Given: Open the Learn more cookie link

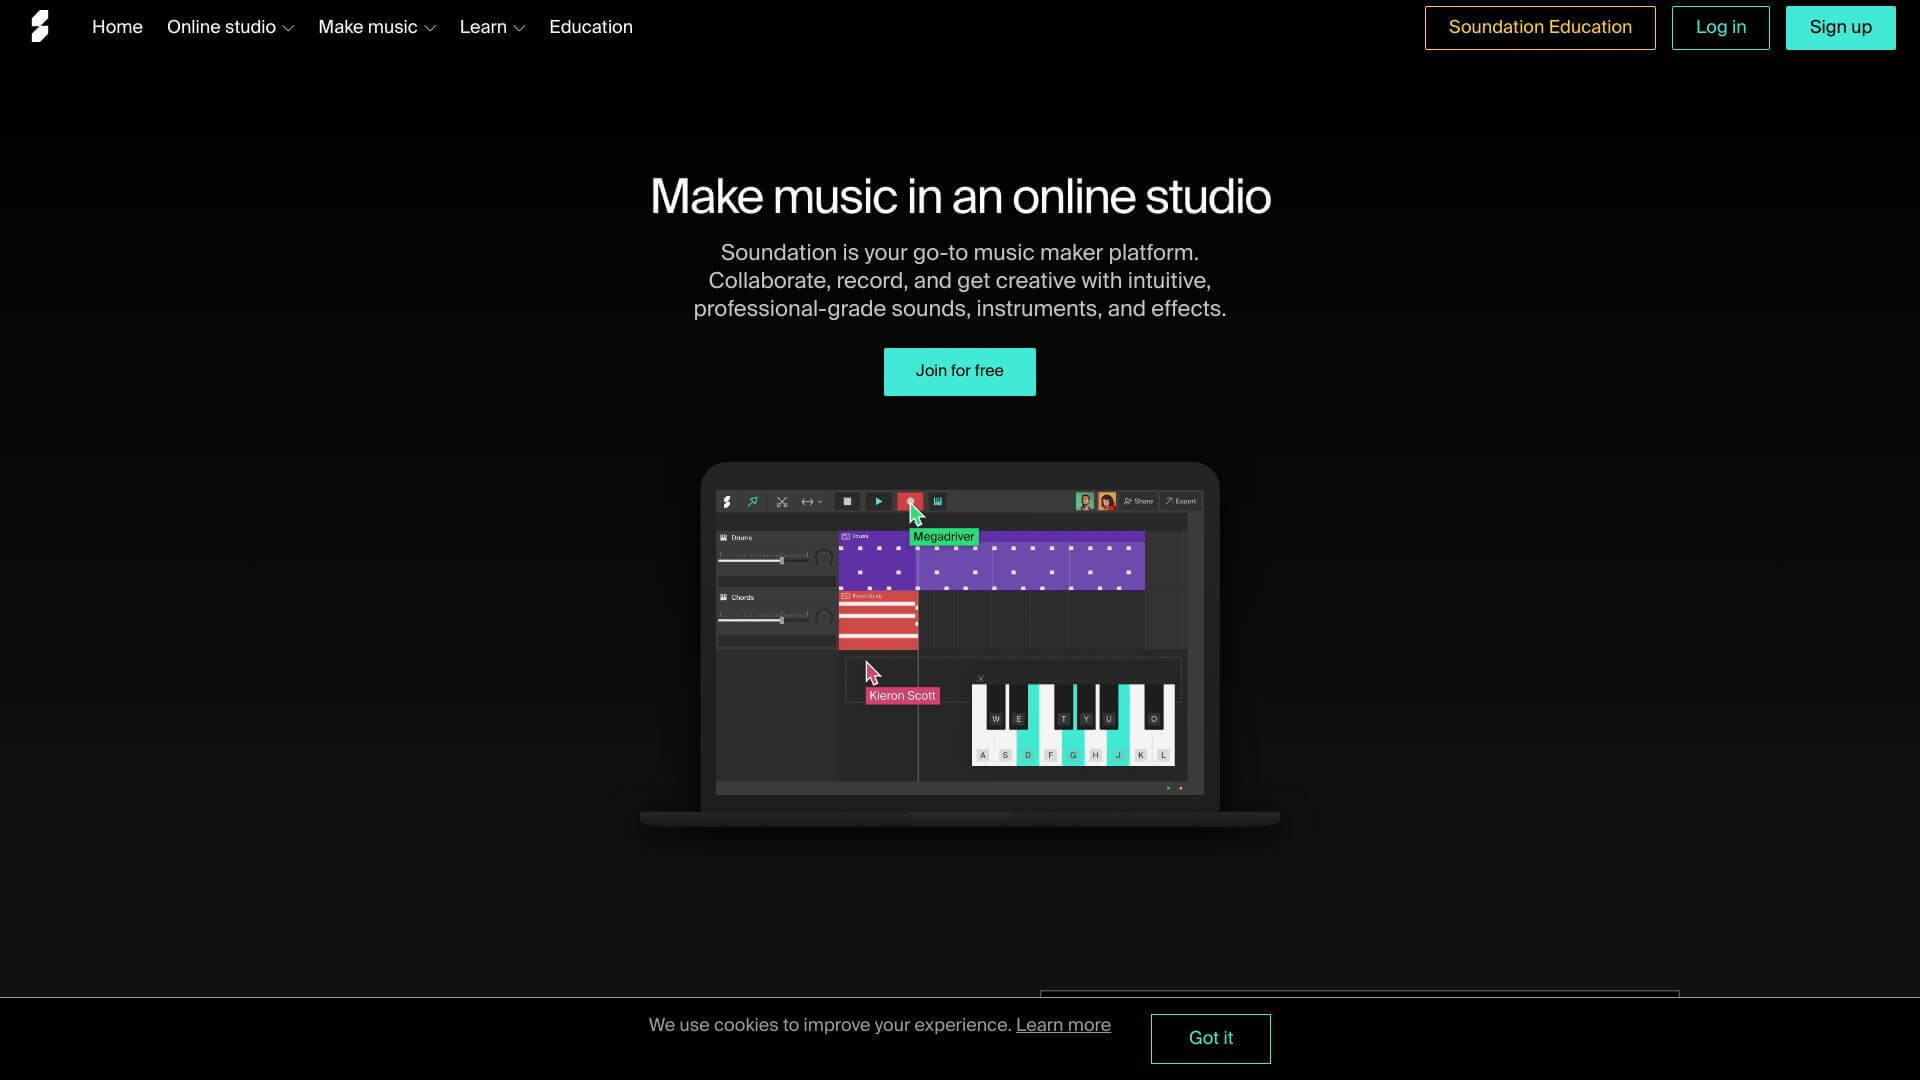Looking at the screenshot, I should [1063, 1025].
